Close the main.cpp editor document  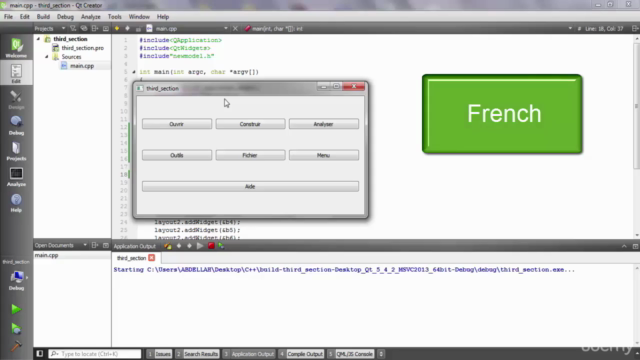pos(235,29)
